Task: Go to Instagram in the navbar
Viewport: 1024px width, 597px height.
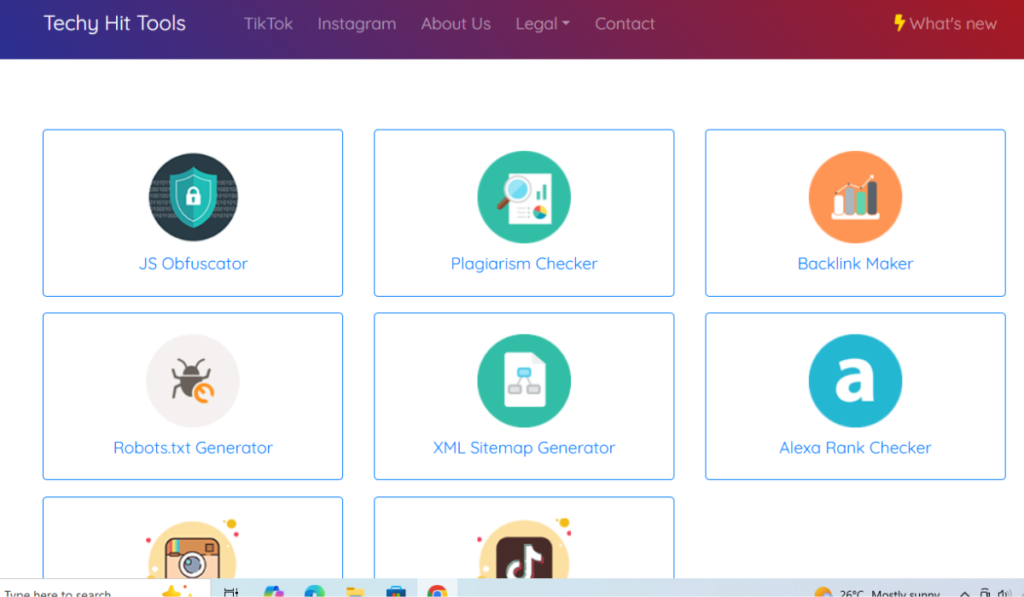Action: tap(357, 24)
